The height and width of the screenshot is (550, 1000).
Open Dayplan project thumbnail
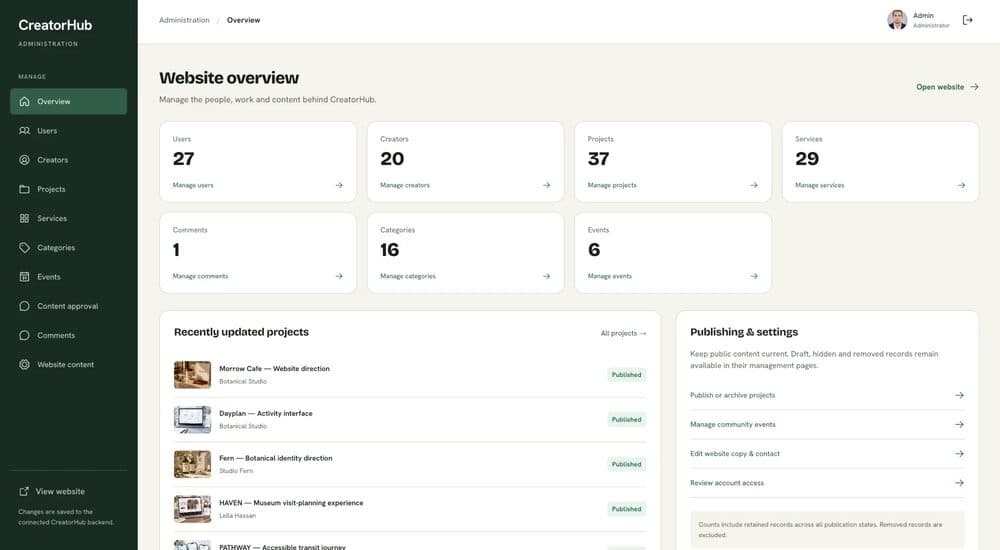[193, 419]
